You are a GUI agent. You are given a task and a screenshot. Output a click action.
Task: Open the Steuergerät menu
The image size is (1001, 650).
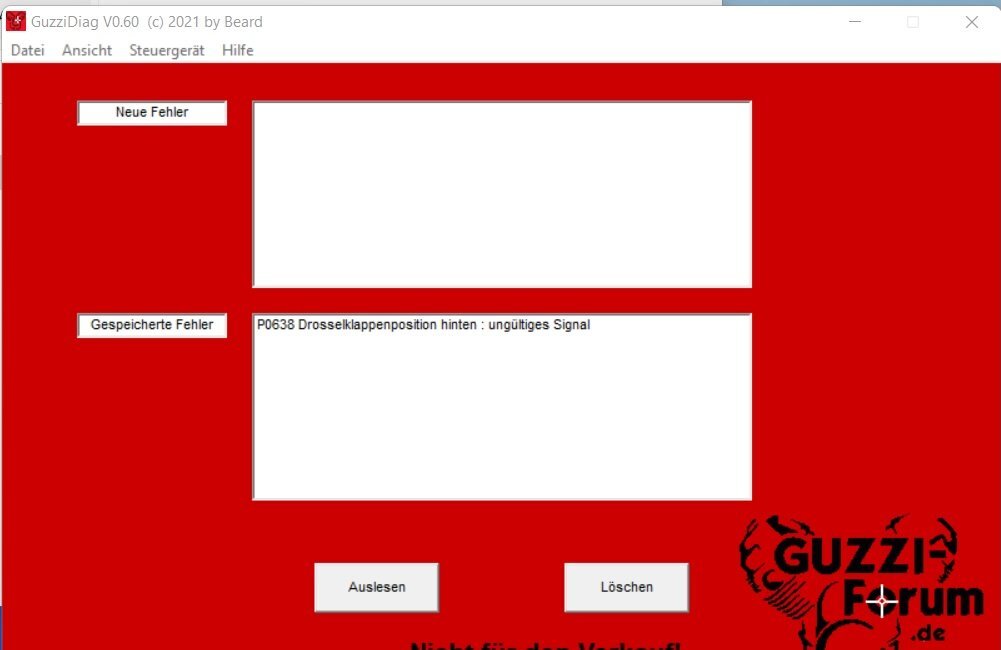coord(167,50)
